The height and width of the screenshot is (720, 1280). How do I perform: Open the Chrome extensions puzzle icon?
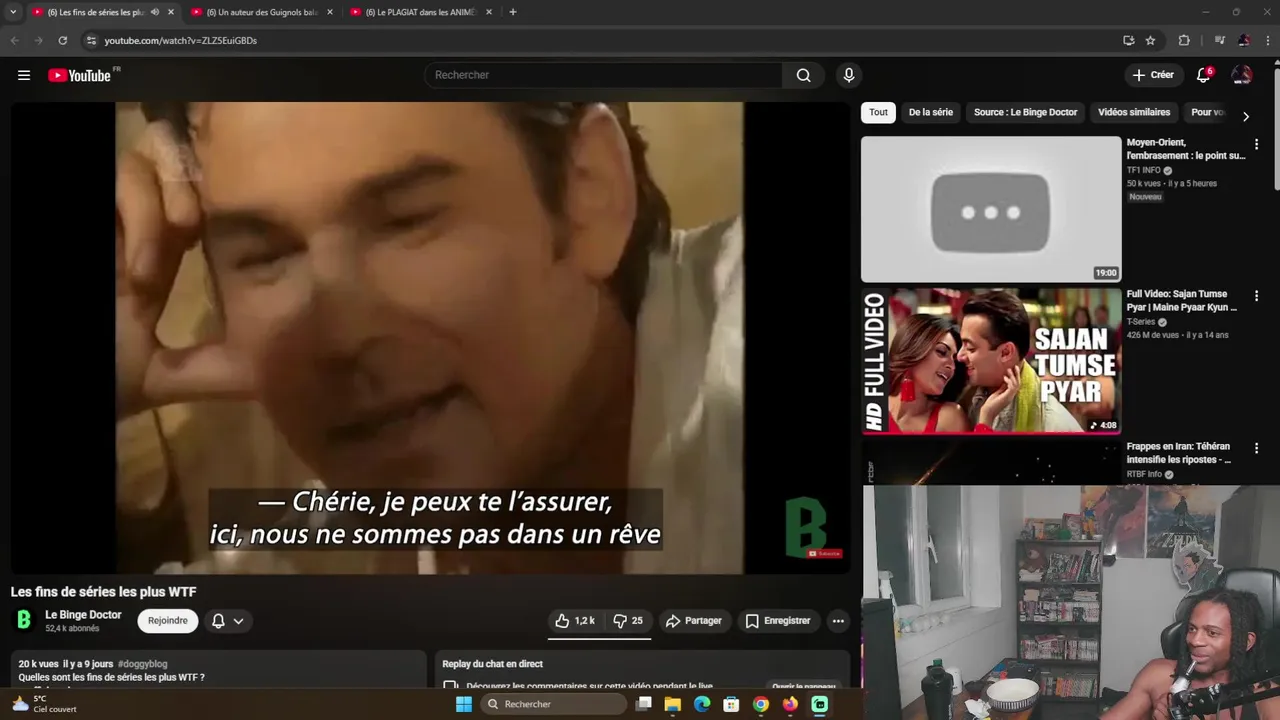tap(1184, 40)
